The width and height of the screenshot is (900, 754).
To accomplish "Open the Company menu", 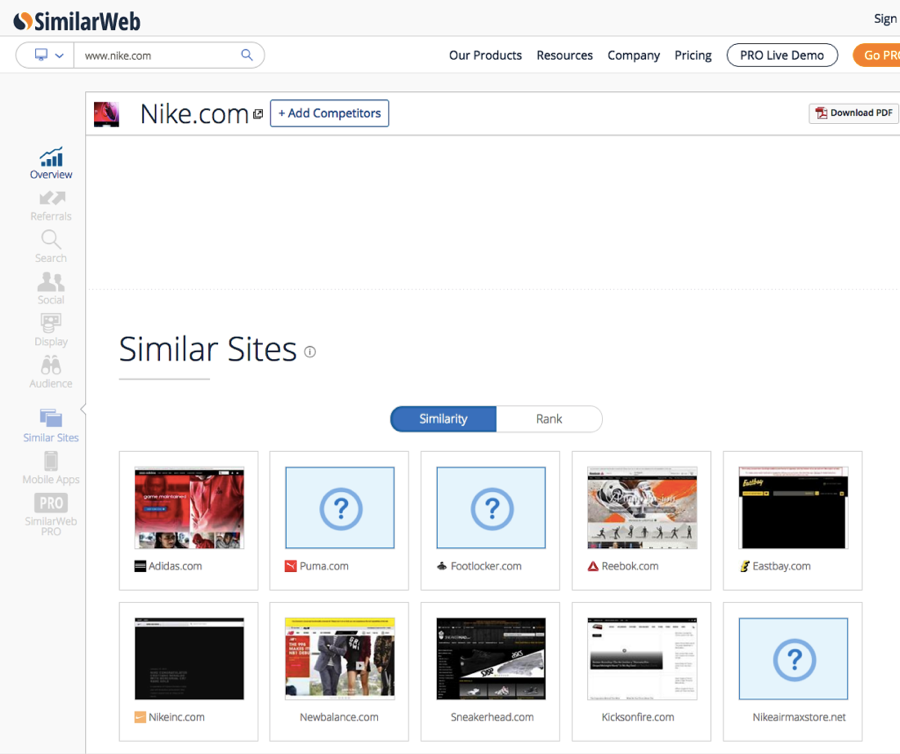I will pos(634,56).
